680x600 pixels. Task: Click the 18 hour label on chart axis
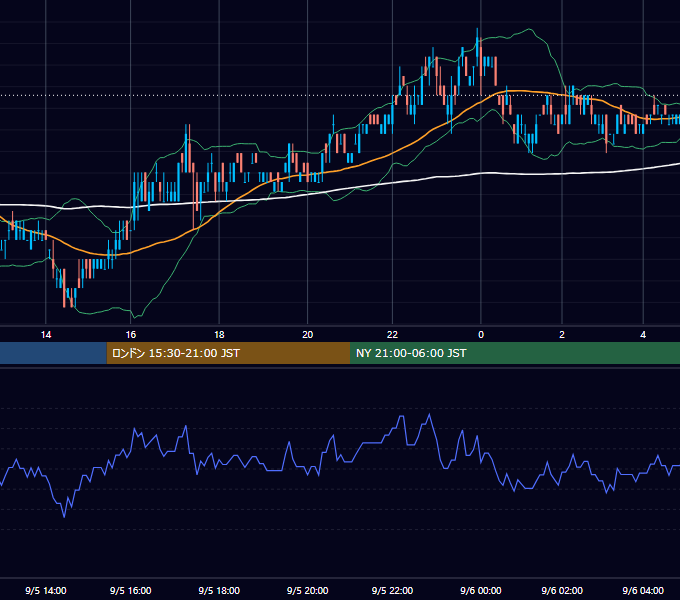(219, 335)
